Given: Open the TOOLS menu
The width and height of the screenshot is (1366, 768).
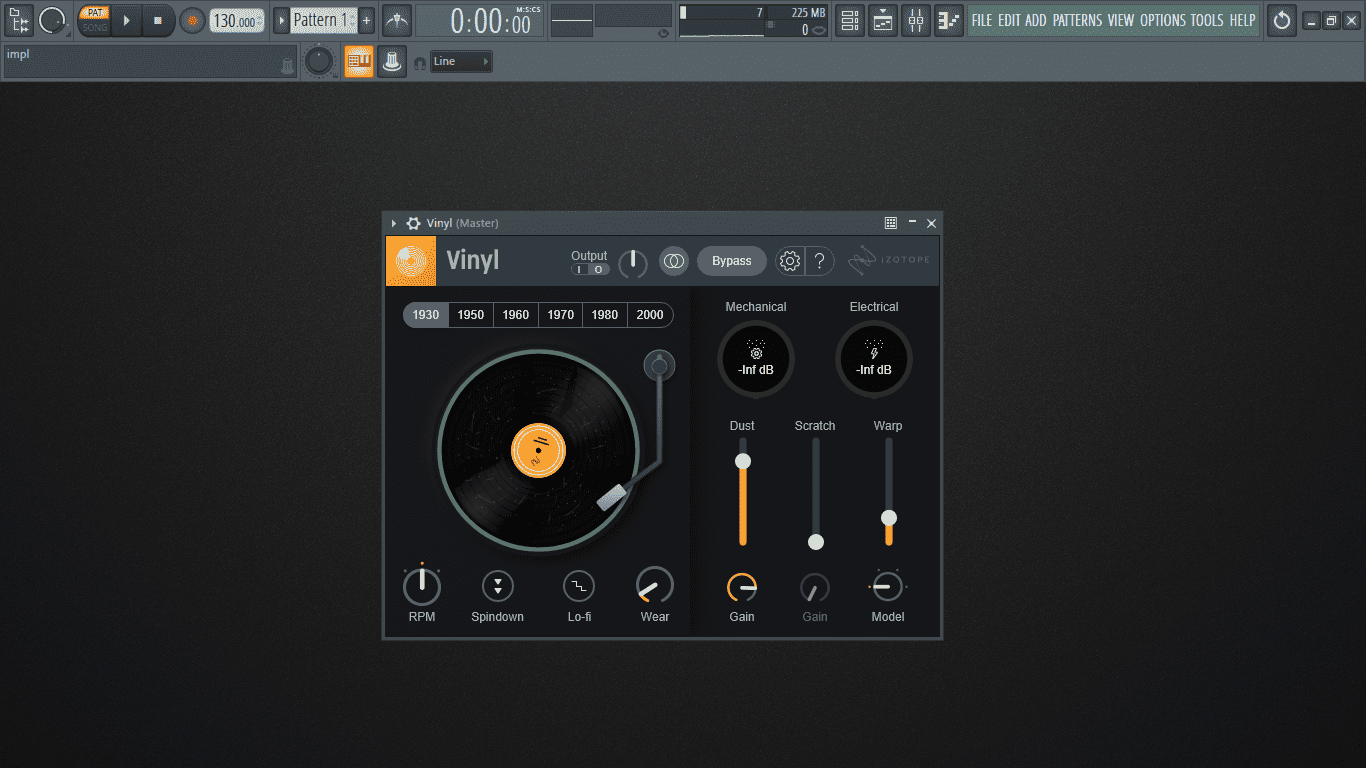Looking at the screenshot, I should coord(1207,20).
